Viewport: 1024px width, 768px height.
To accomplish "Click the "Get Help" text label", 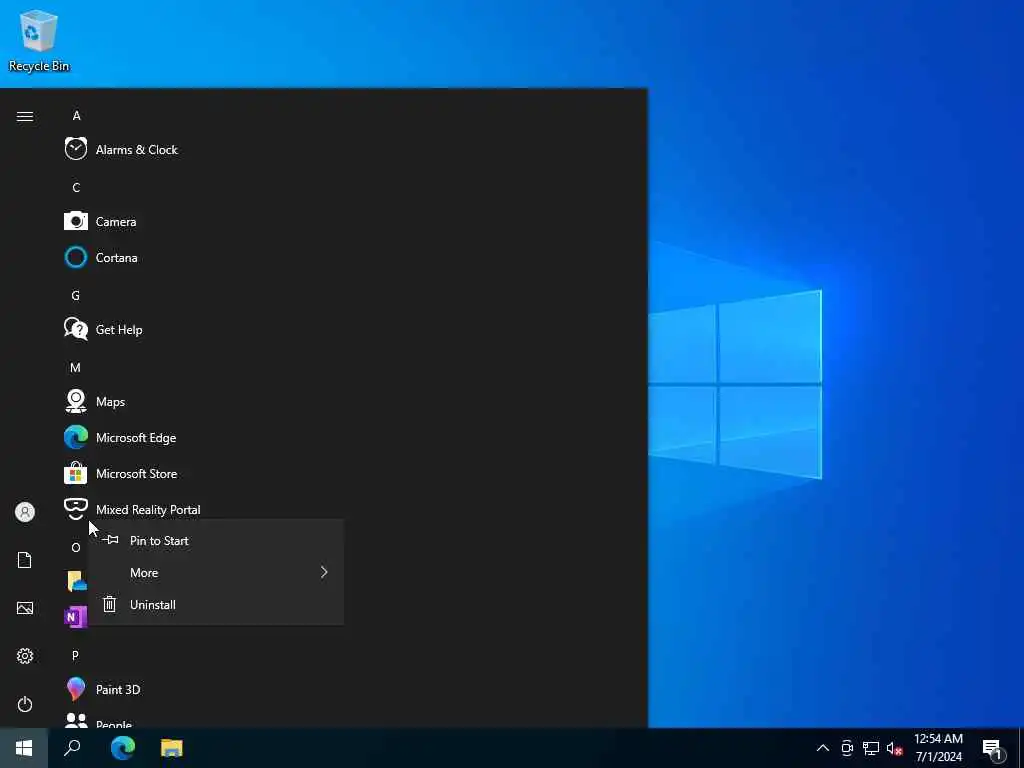I will coord(119,330).
